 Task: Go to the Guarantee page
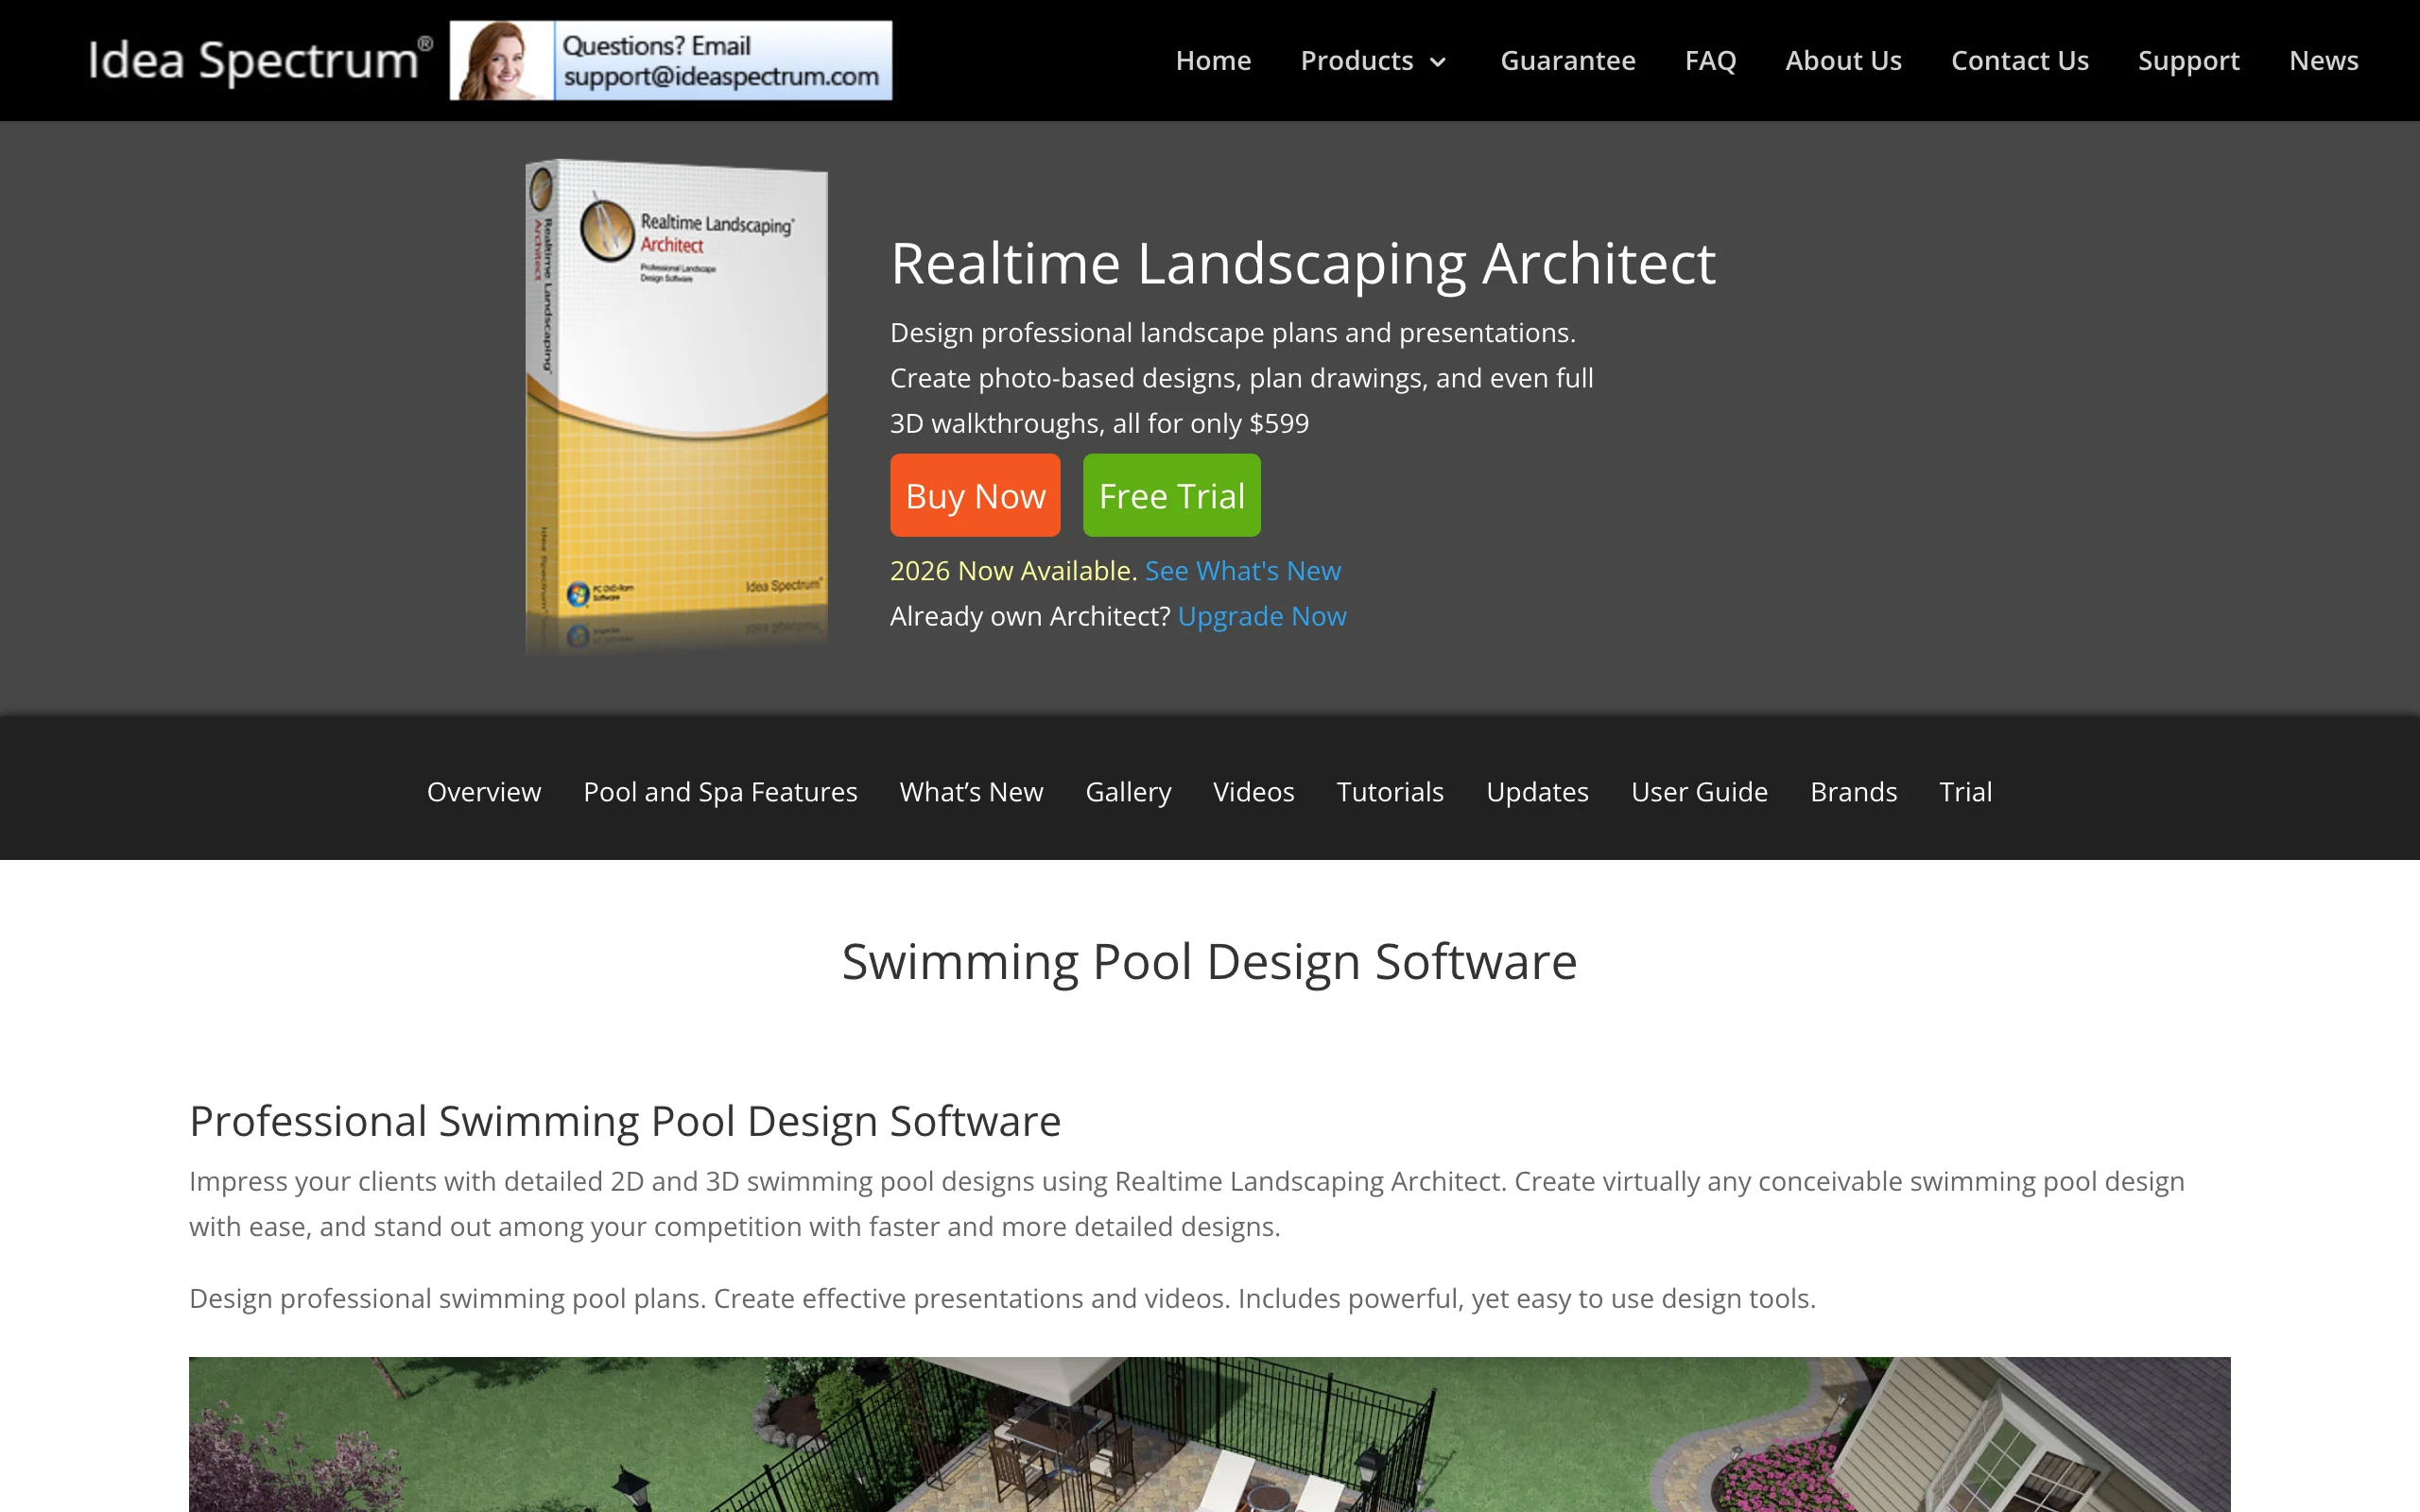click(1567, 60)
